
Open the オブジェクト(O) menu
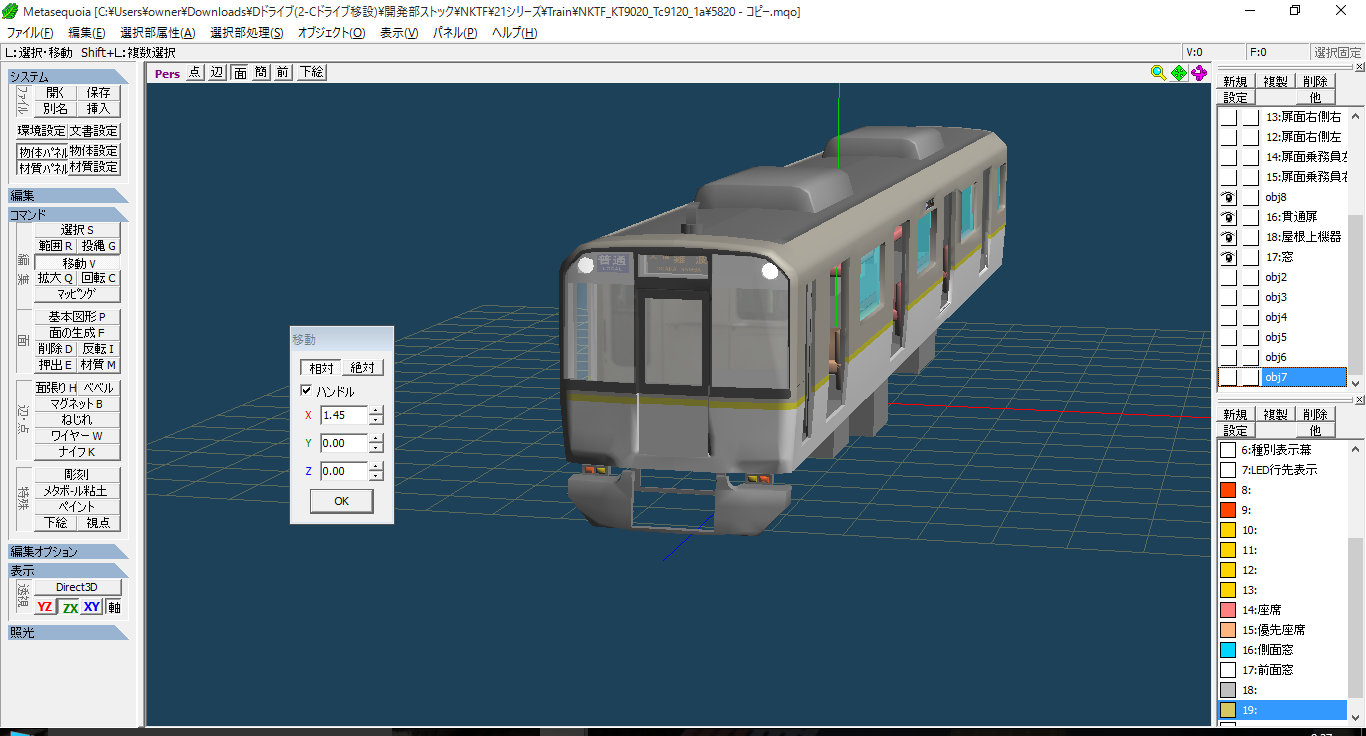coord(331,33)
